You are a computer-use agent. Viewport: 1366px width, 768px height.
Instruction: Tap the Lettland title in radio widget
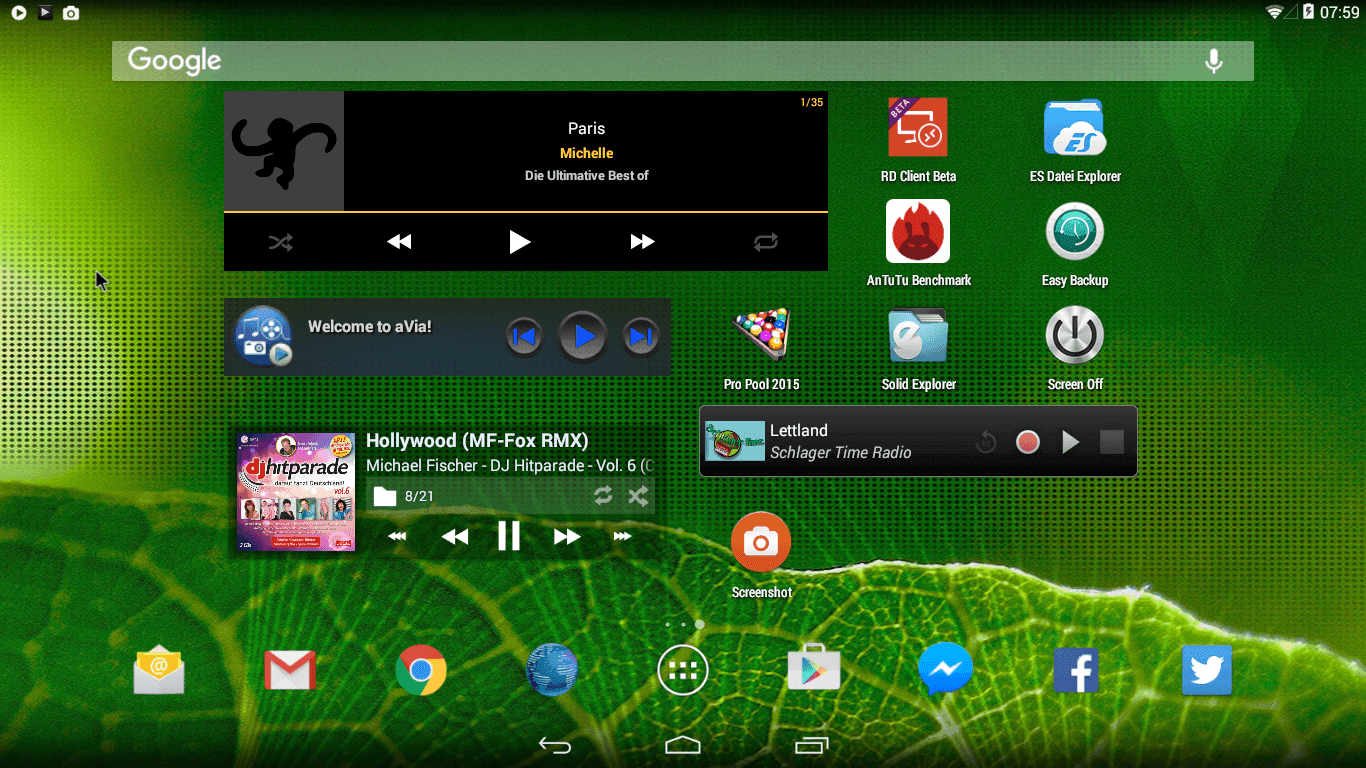pyautogui.click(x=799, y=430)
